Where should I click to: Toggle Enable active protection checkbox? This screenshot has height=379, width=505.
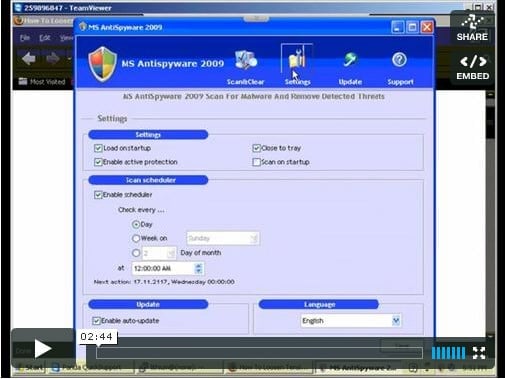[98, 162]
